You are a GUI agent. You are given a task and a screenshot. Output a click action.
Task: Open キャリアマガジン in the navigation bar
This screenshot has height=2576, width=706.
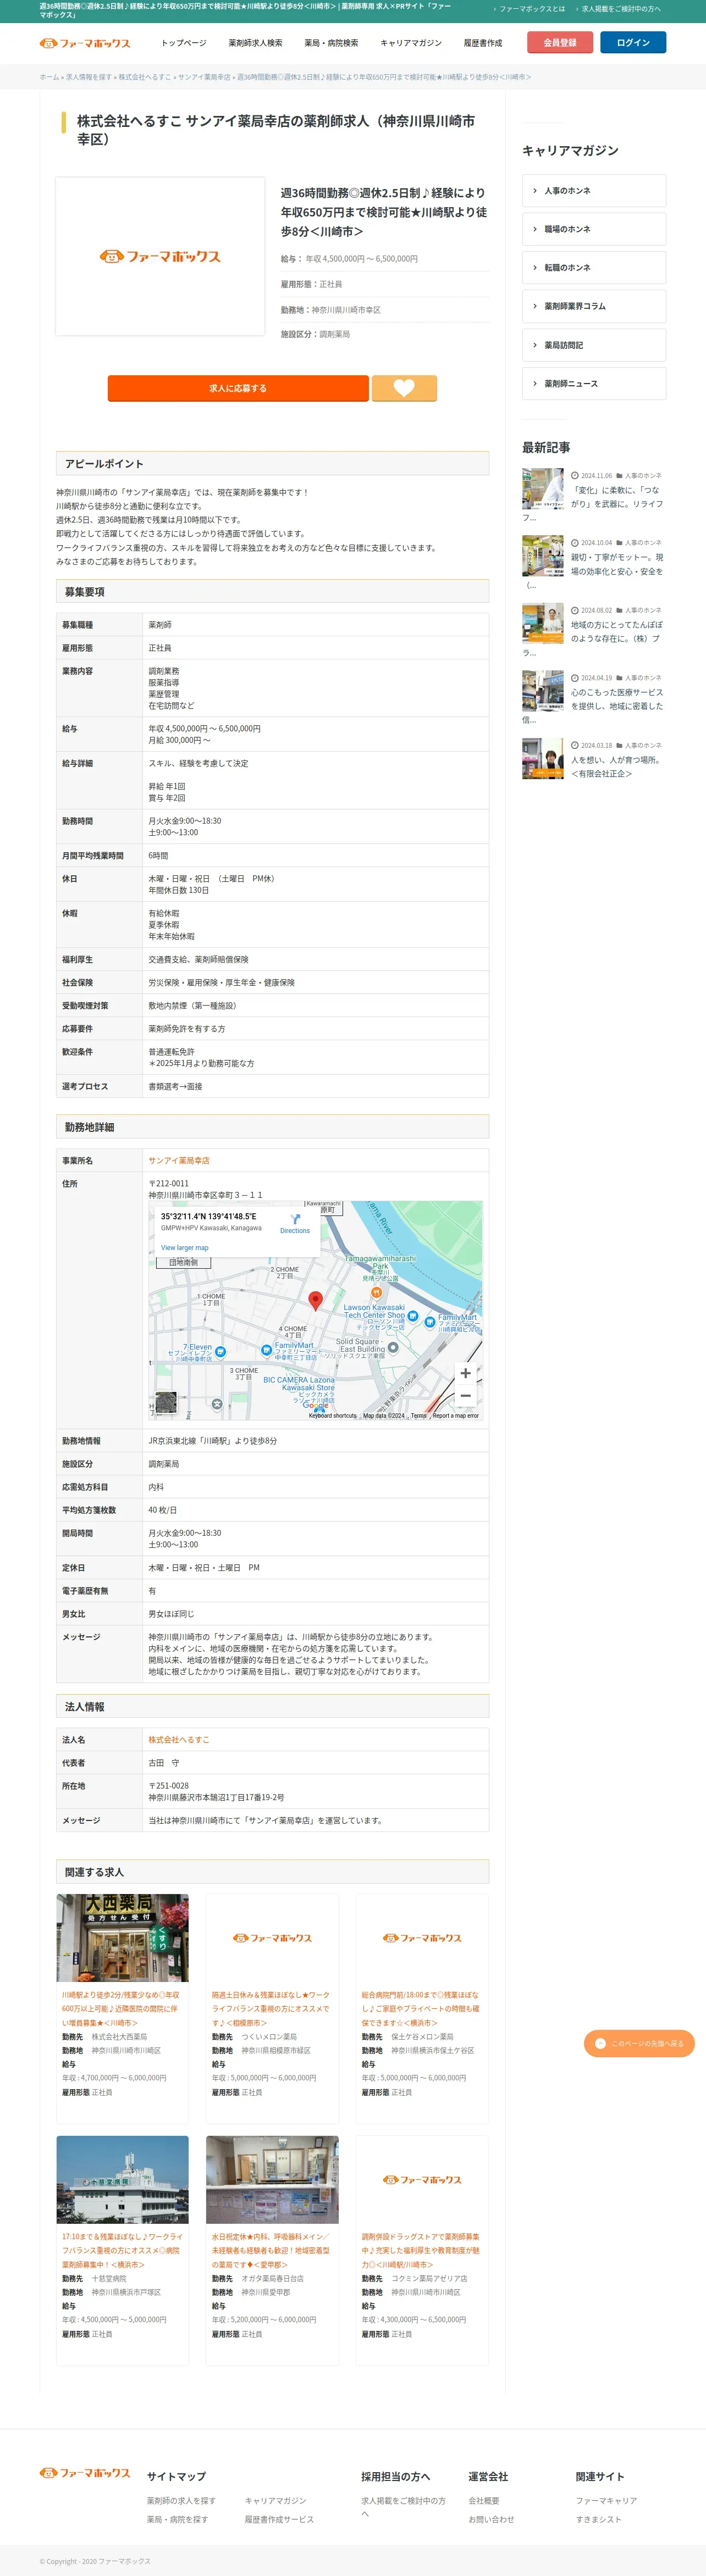point(411,43)
